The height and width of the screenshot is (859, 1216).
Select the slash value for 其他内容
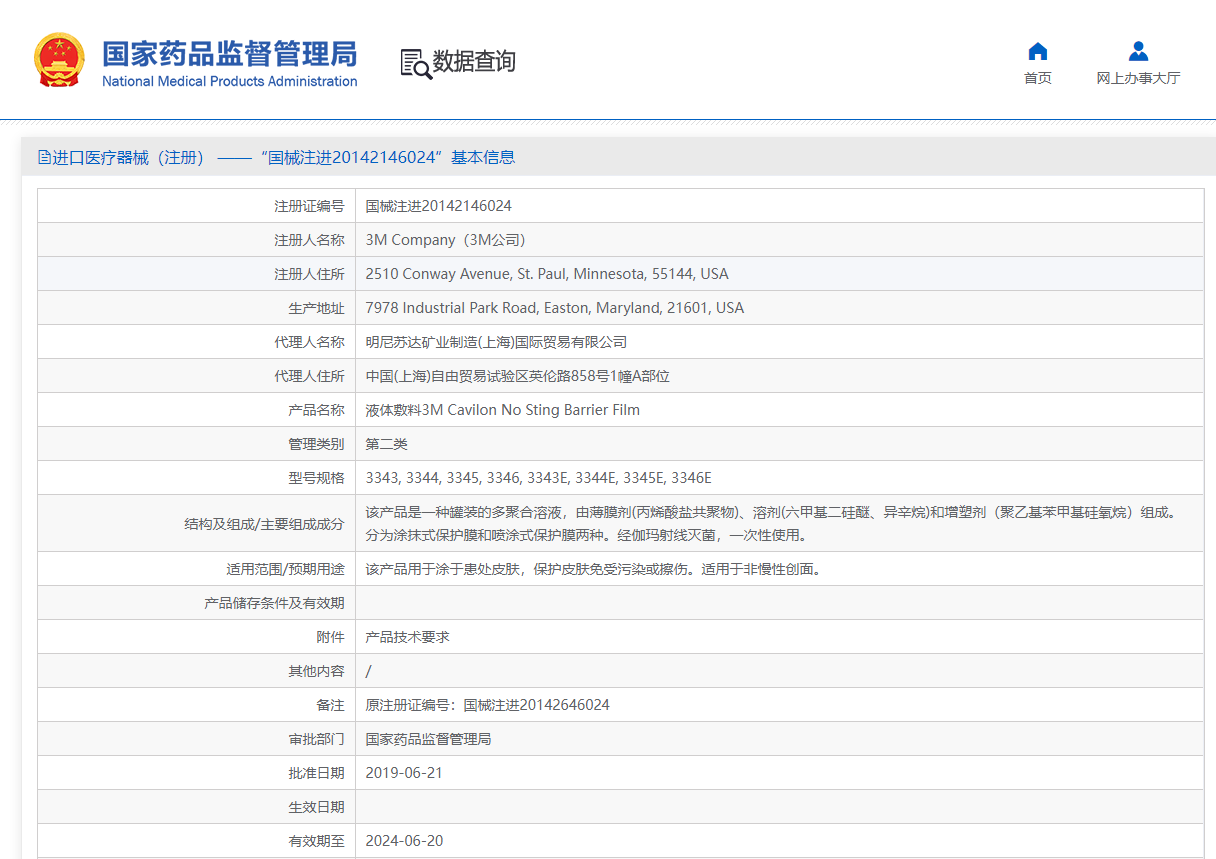click(368, 671)
